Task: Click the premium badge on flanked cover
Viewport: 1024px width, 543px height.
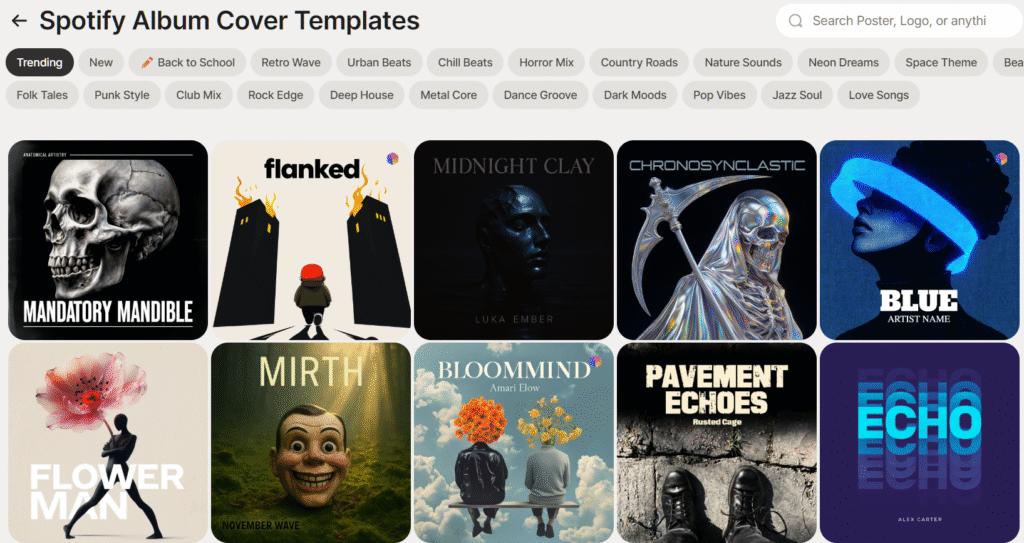Action: 392,159
